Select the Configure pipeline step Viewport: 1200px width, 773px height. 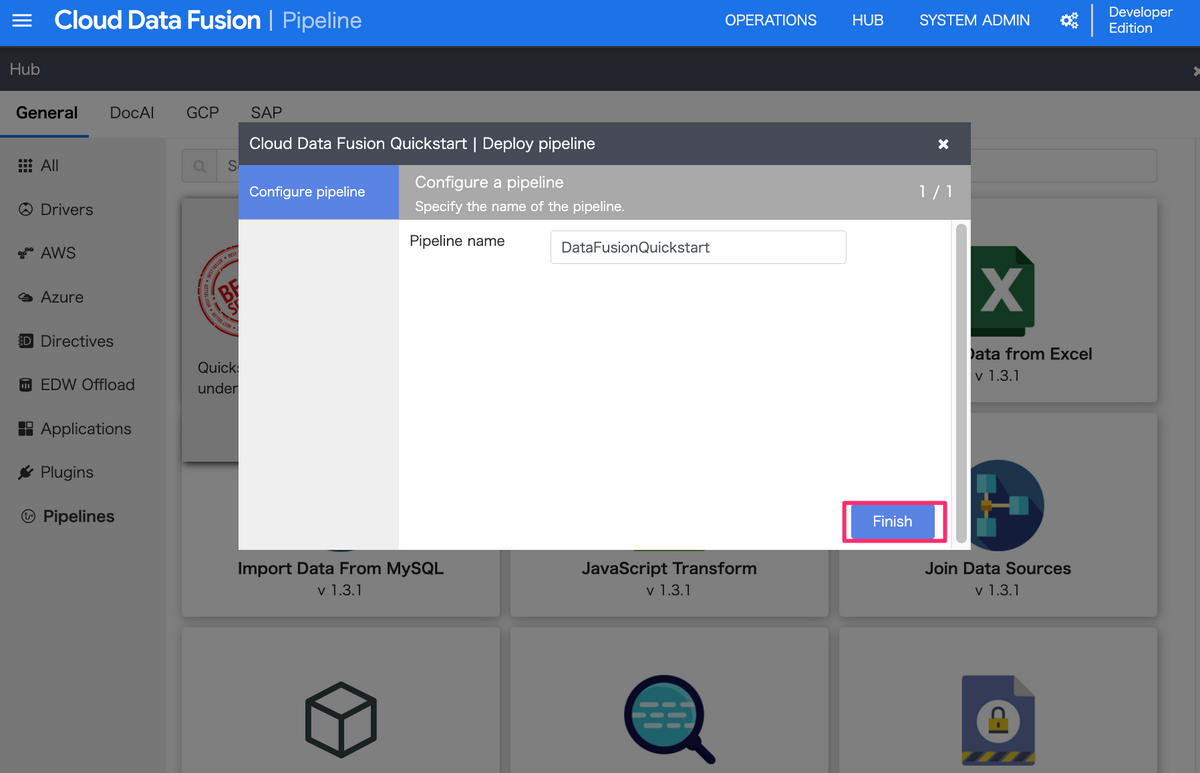[x=318, y=192]
